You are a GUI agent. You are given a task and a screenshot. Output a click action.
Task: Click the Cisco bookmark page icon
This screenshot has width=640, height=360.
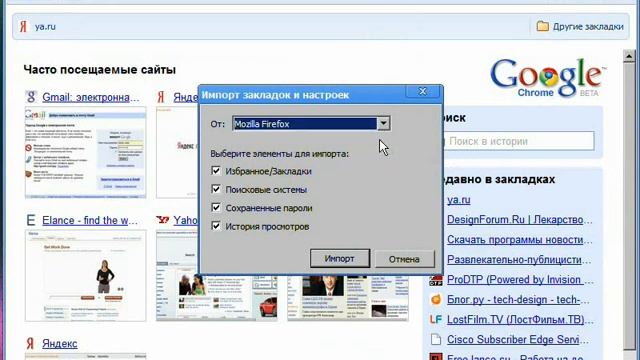coord(436,339)
